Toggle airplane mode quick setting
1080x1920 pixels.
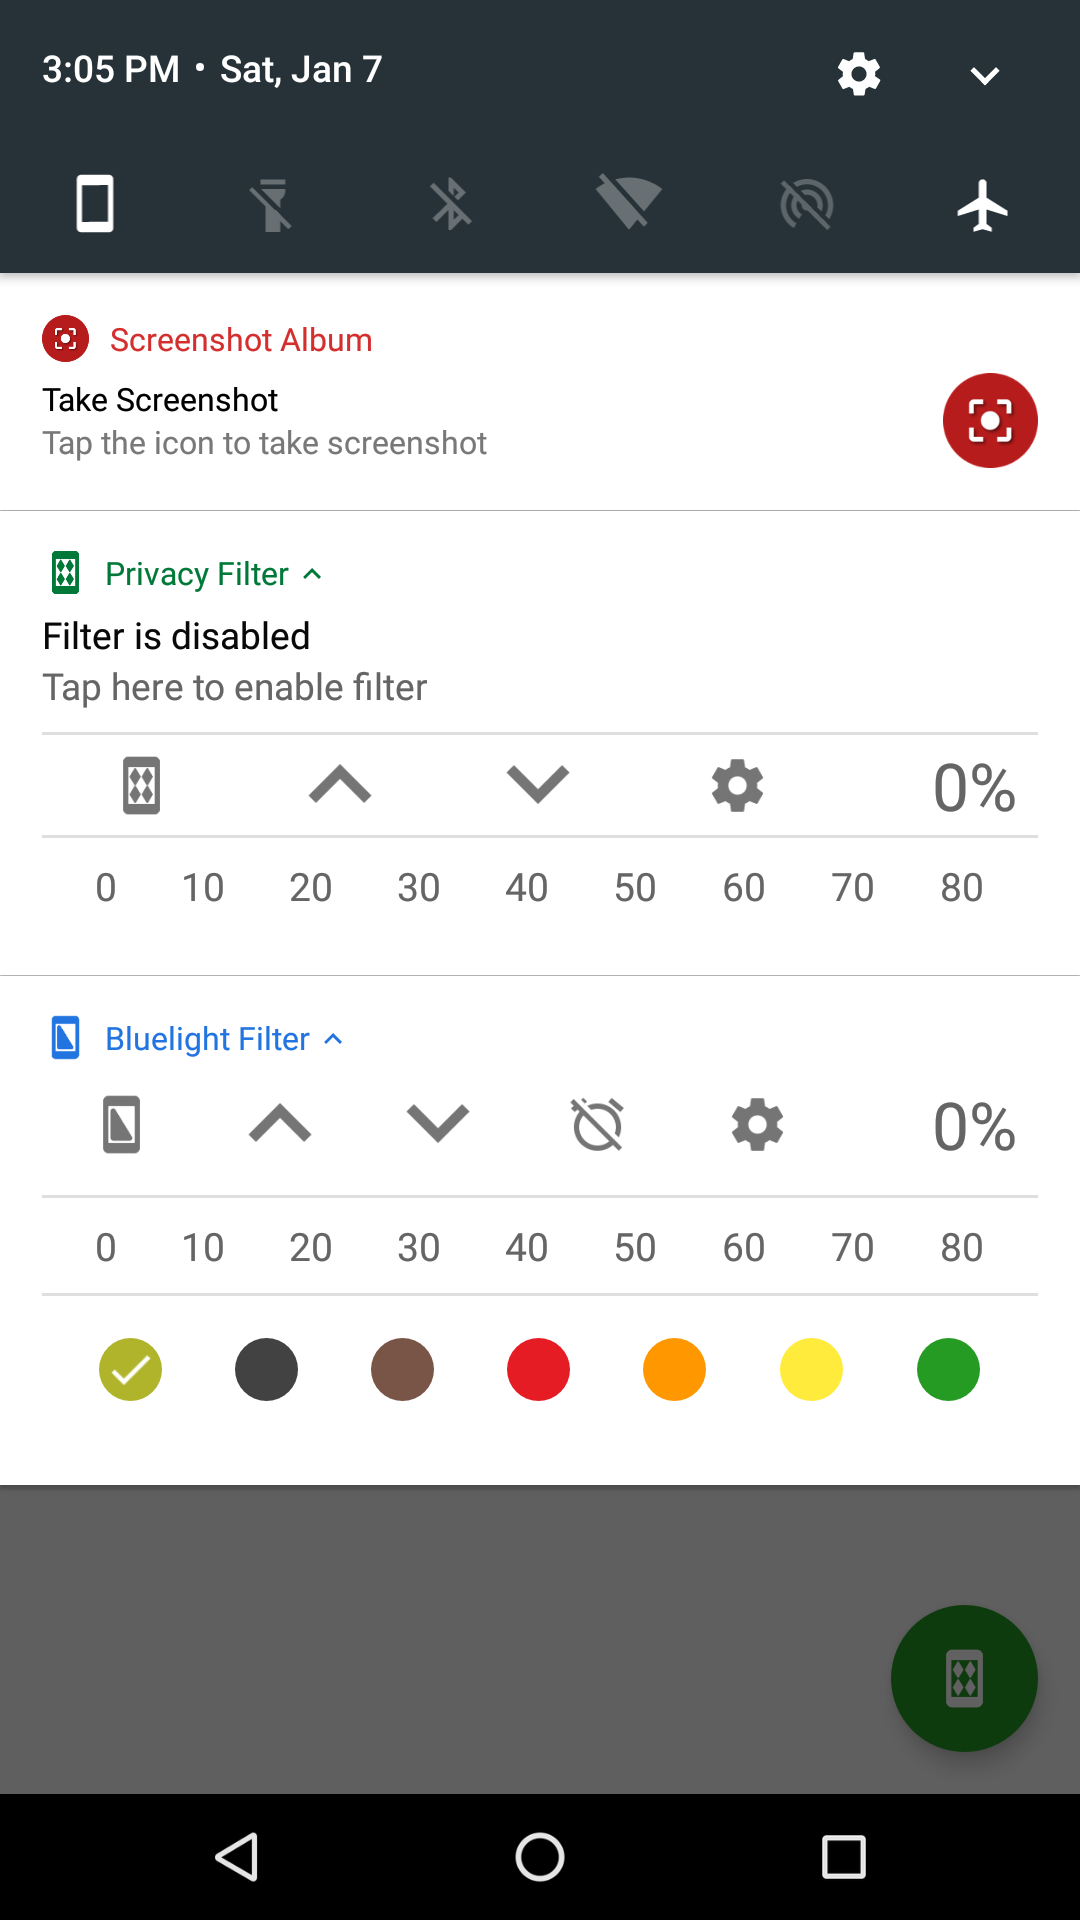983,205
